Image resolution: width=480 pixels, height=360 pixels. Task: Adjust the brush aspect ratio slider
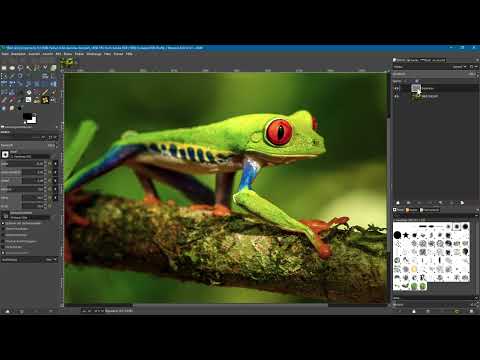22,172
